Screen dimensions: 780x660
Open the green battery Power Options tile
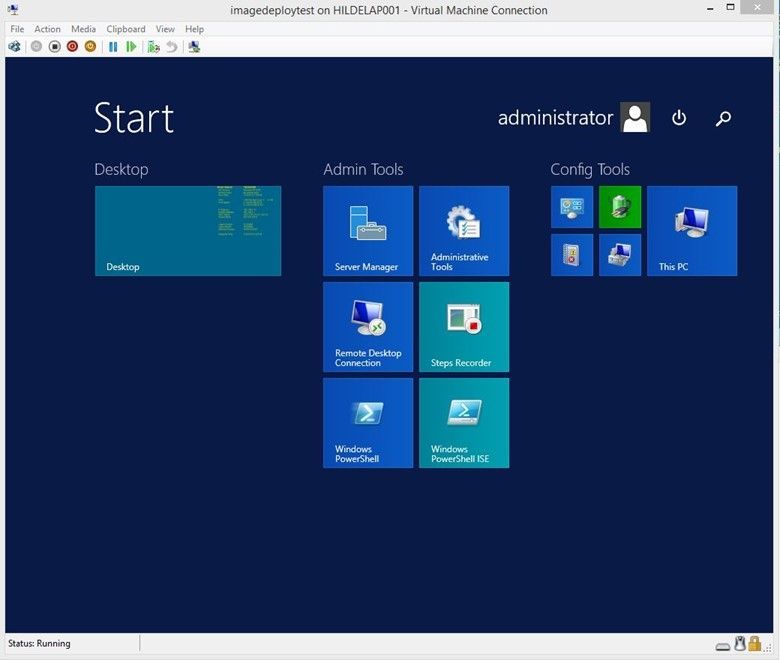tap(620, 207)
